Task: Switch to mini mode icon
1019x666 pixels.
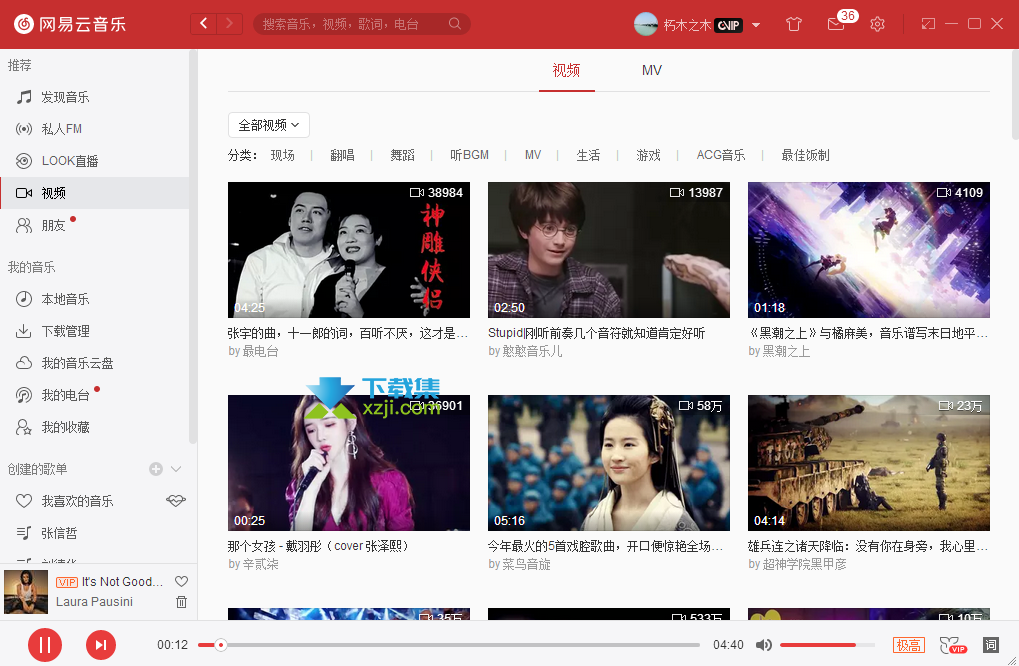Action: point(928,24)
